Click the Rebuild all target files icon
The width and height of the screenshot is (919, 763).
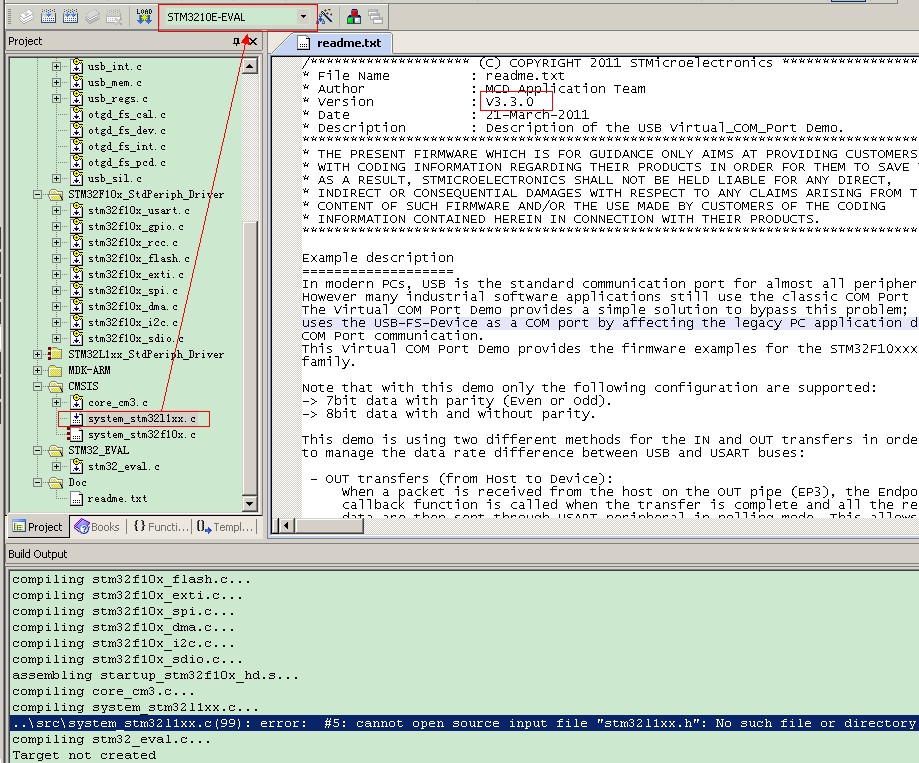click(x=70, y=17)
